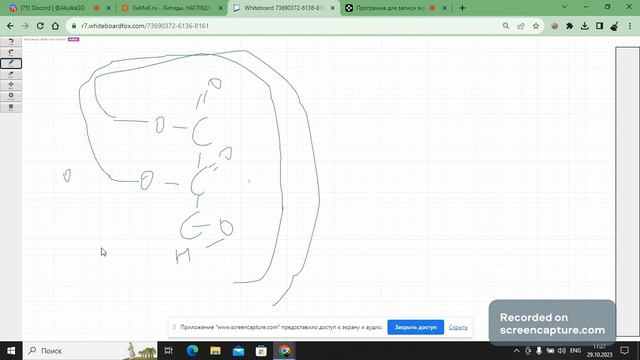Open the whiteboard menu tool at sidebar bottom

coord(11,107)
